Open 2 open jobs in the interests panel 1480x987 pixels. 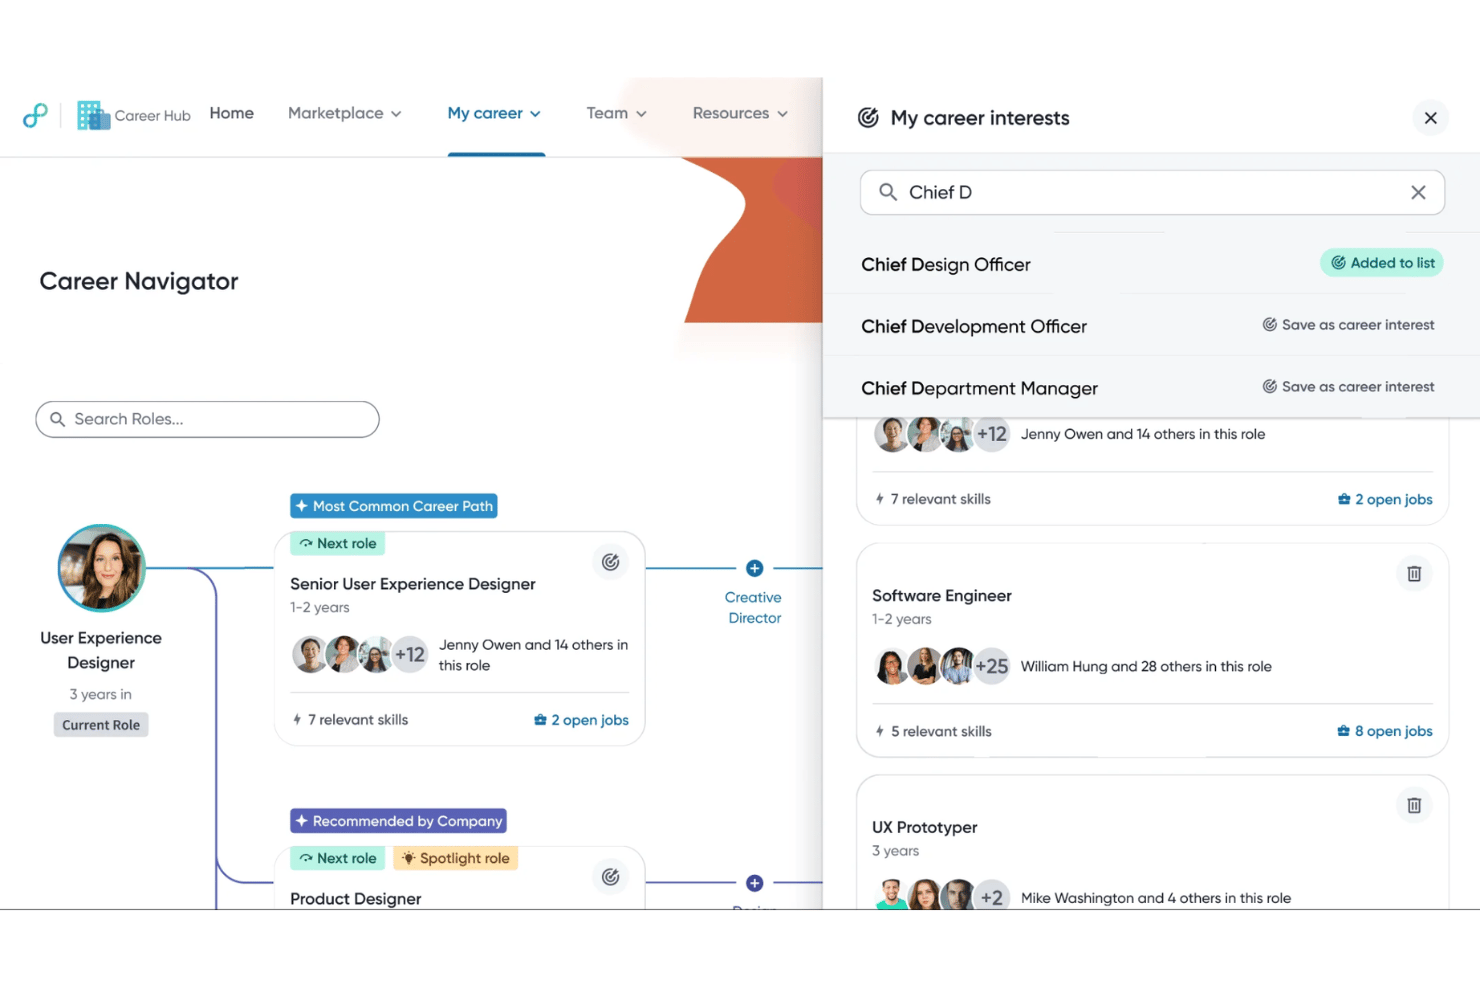1384,499
